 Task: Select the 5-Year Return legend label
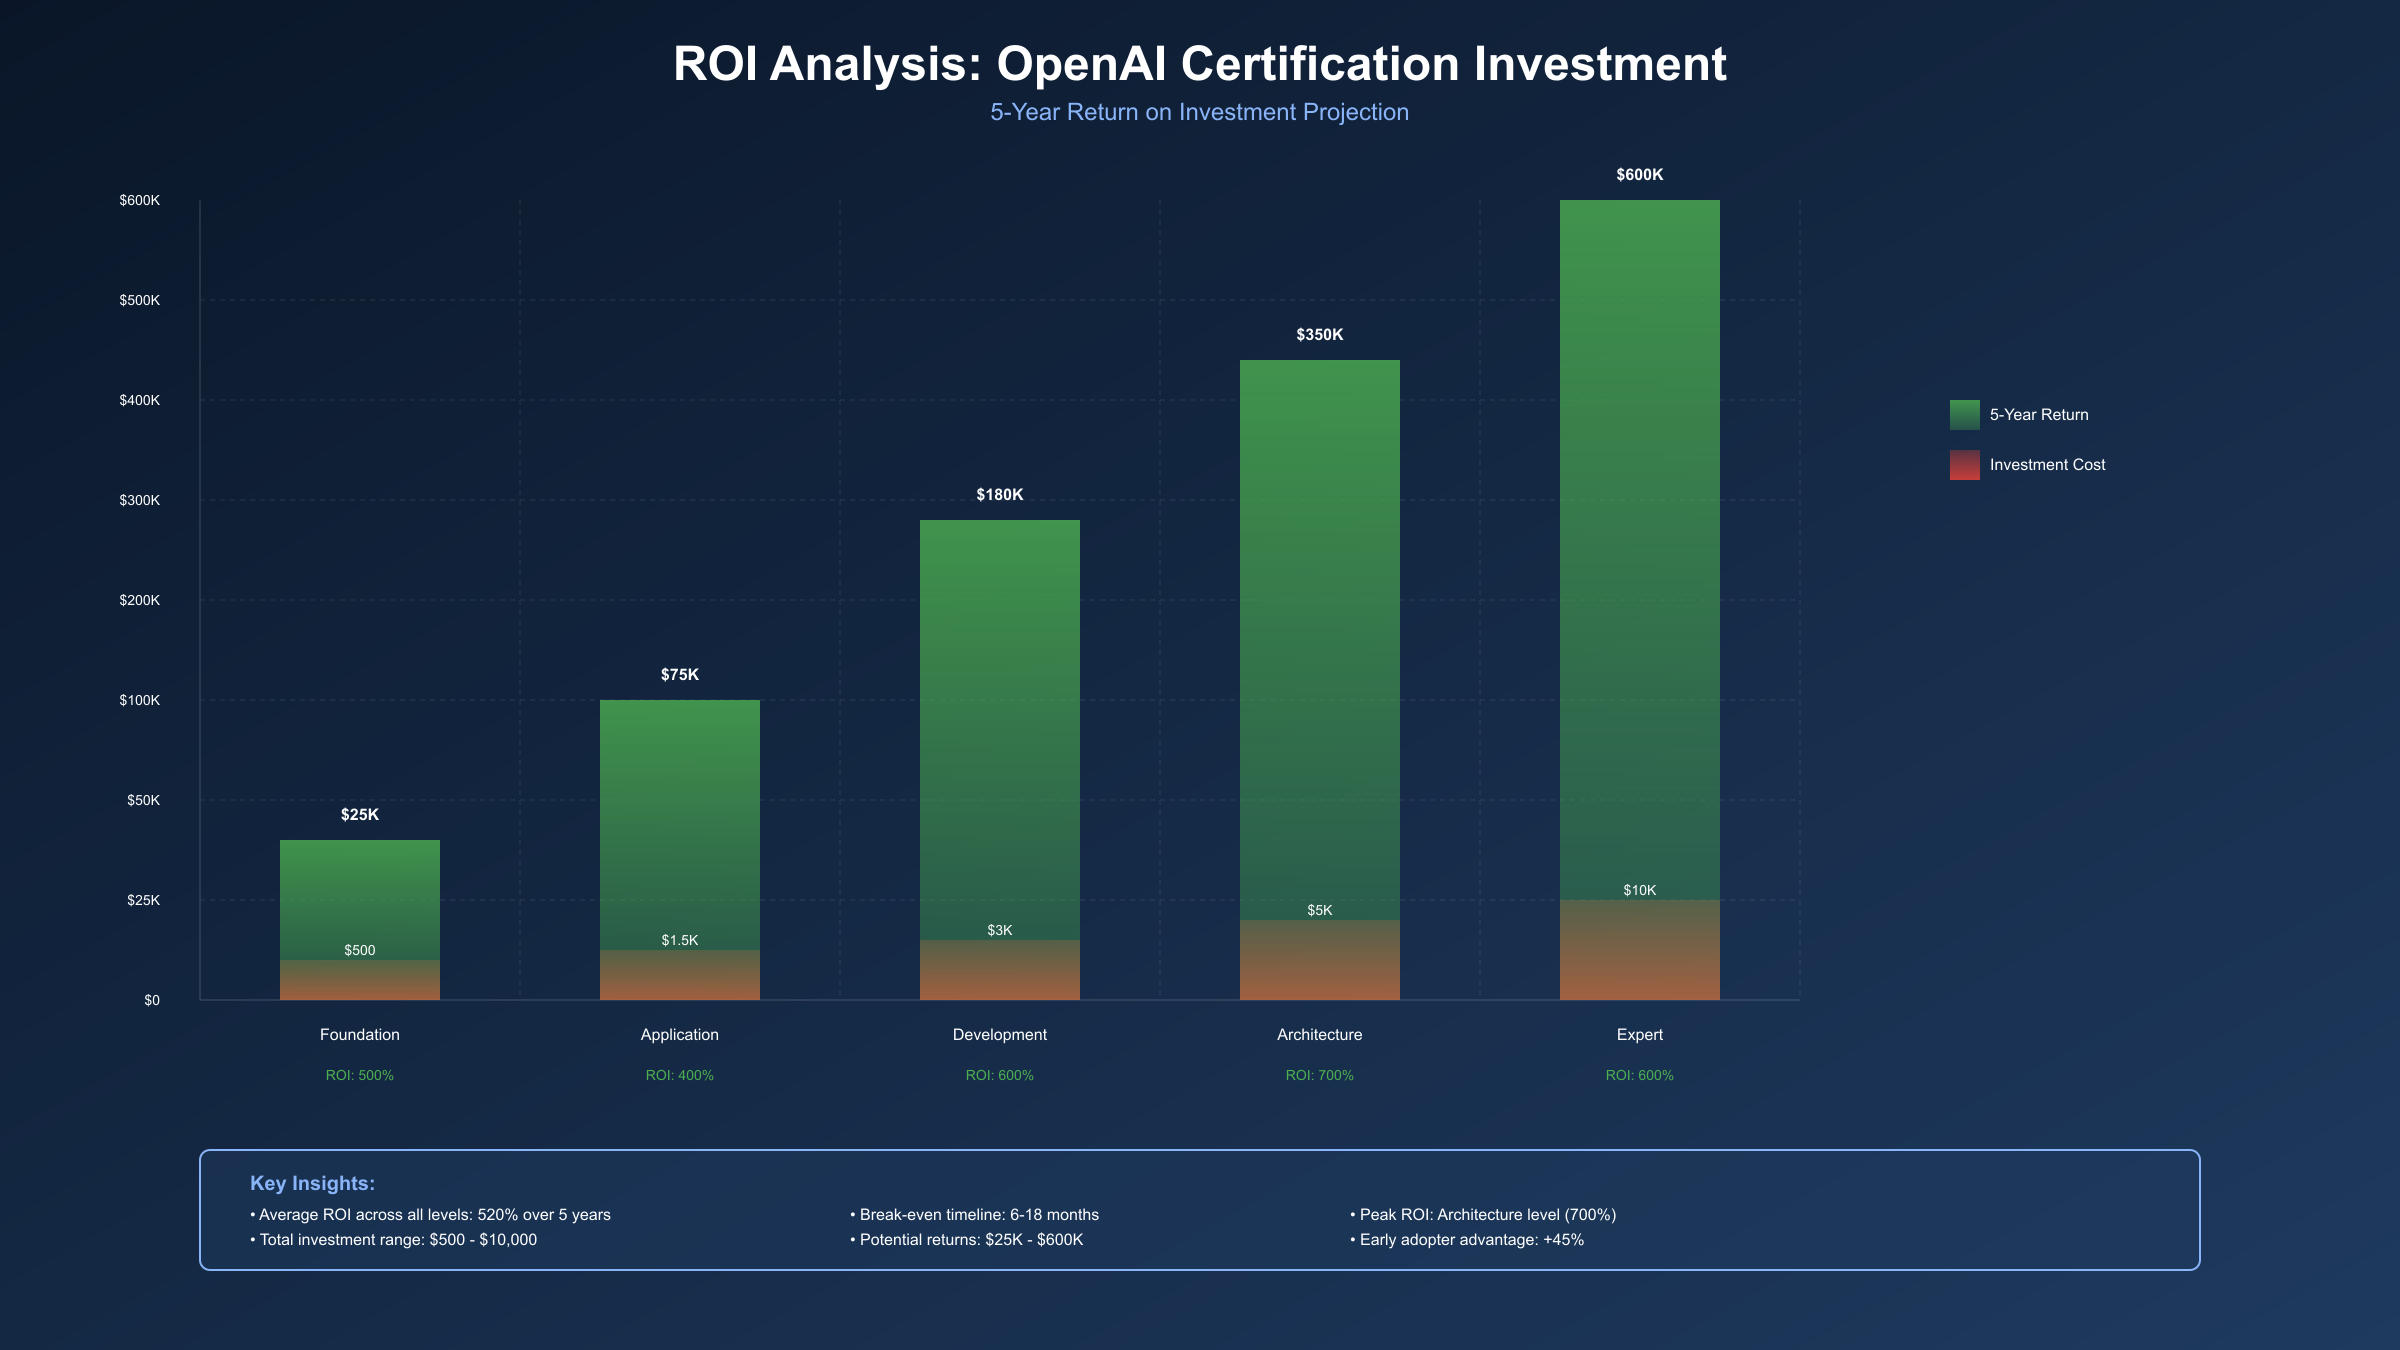click(x=2039, y=415)
